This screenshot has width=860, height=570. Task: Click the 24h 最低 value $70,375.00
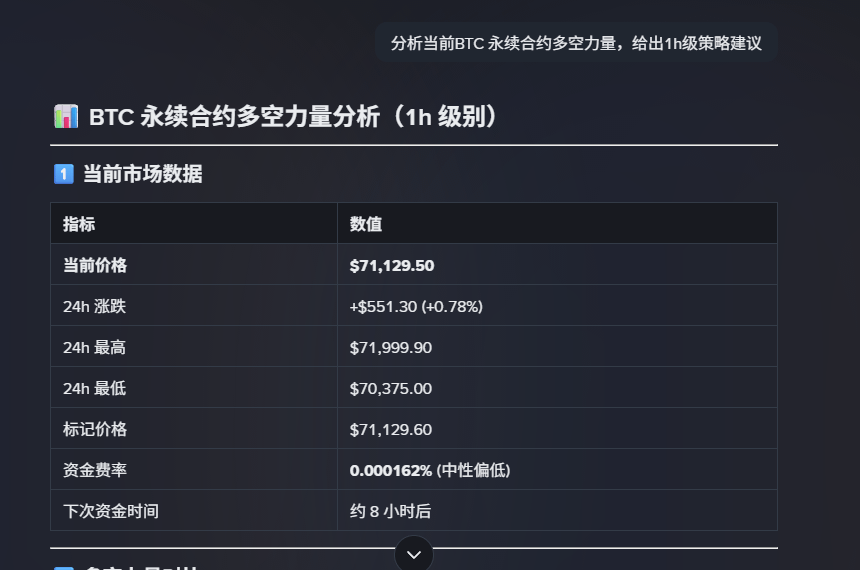point(391,388)
